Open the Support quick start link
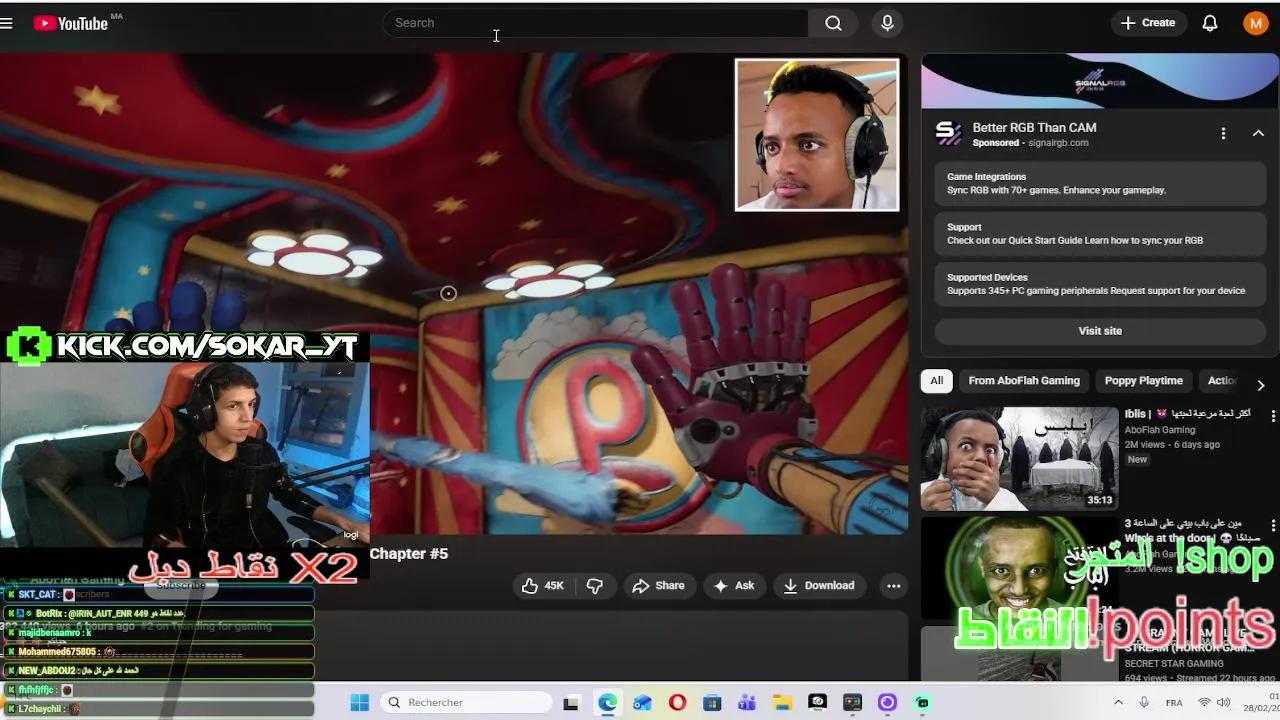The image size is (1280, 720). 1100,233
